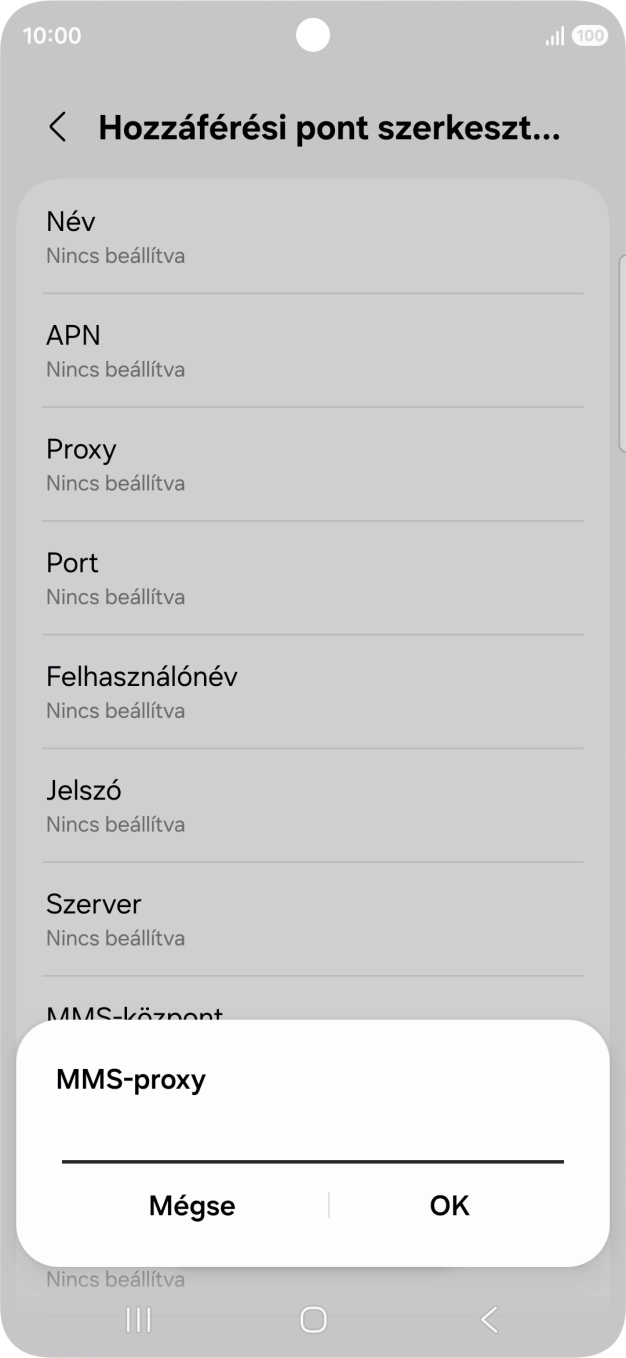Tap the back arrow in the header
The height and width of the screenshot is (1358, 626).
(57, 127)
